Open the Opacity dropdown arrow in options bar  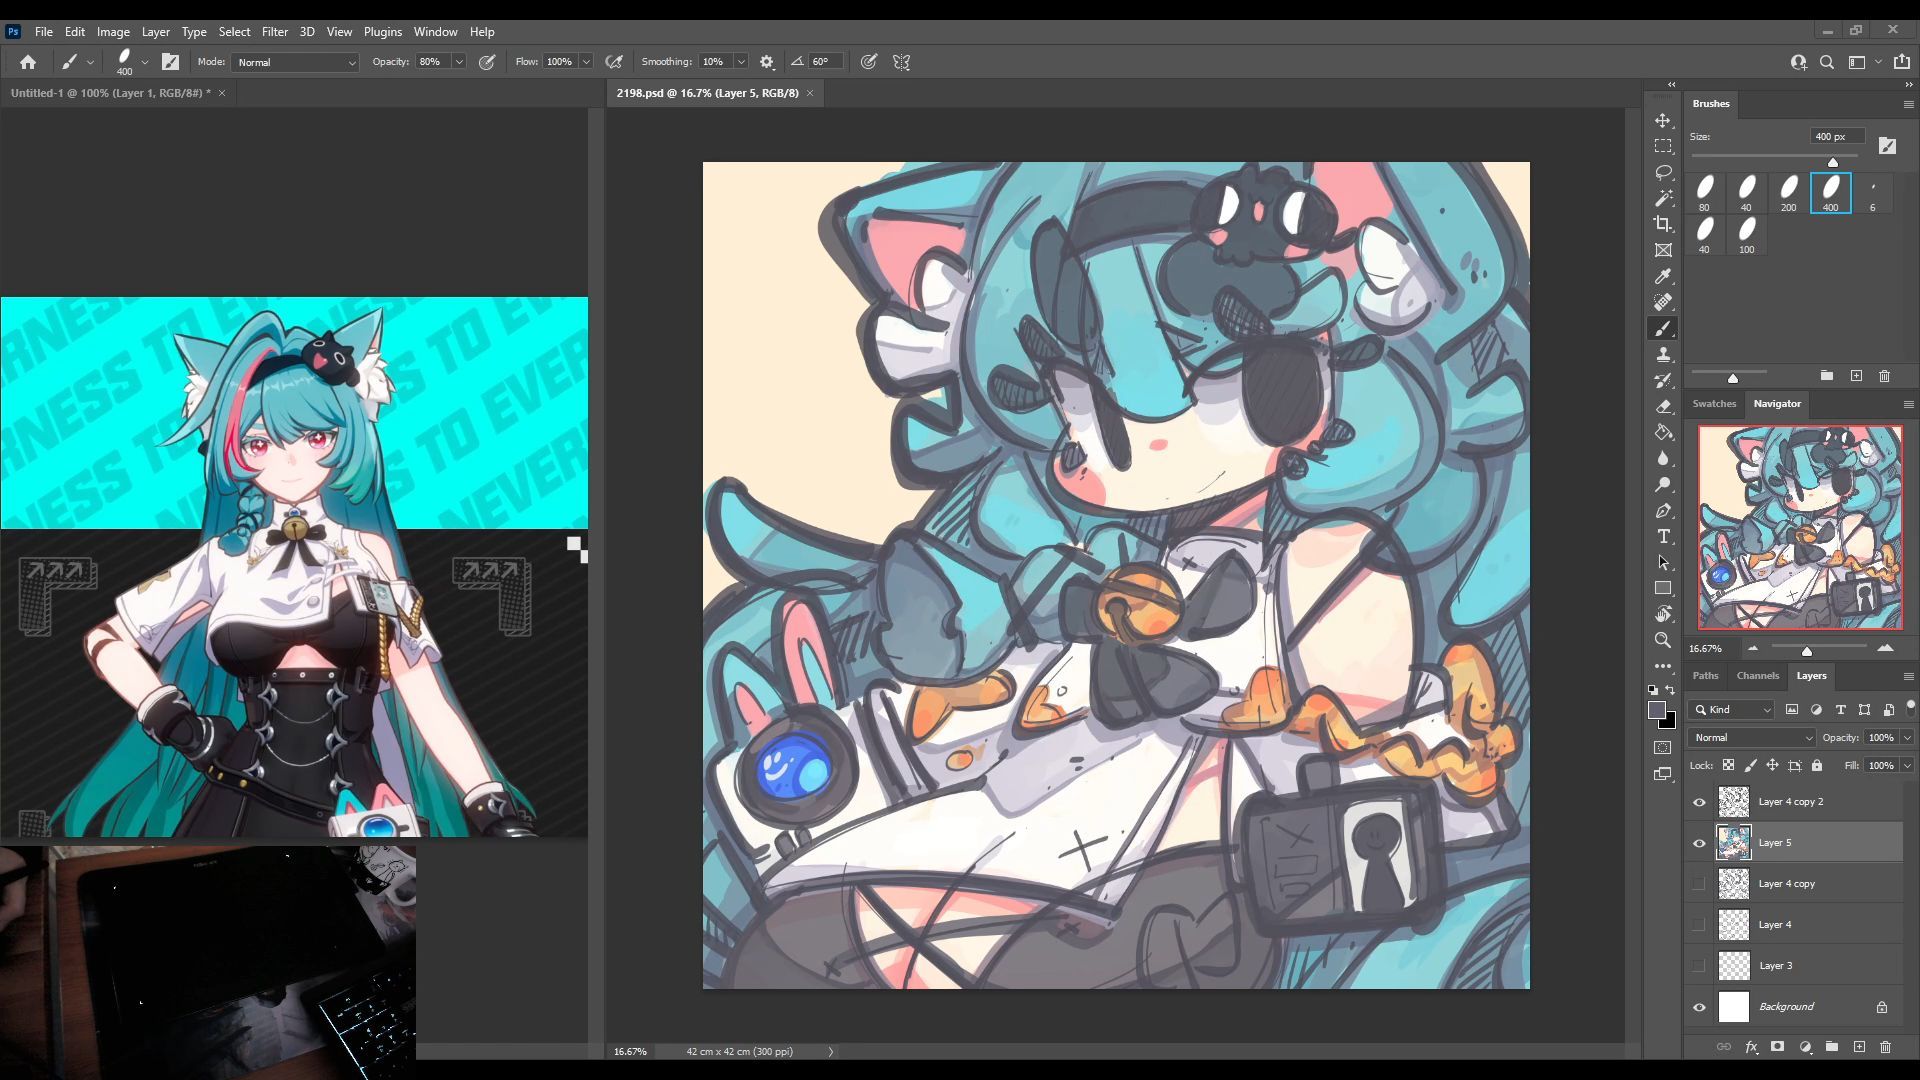[459, 62]
